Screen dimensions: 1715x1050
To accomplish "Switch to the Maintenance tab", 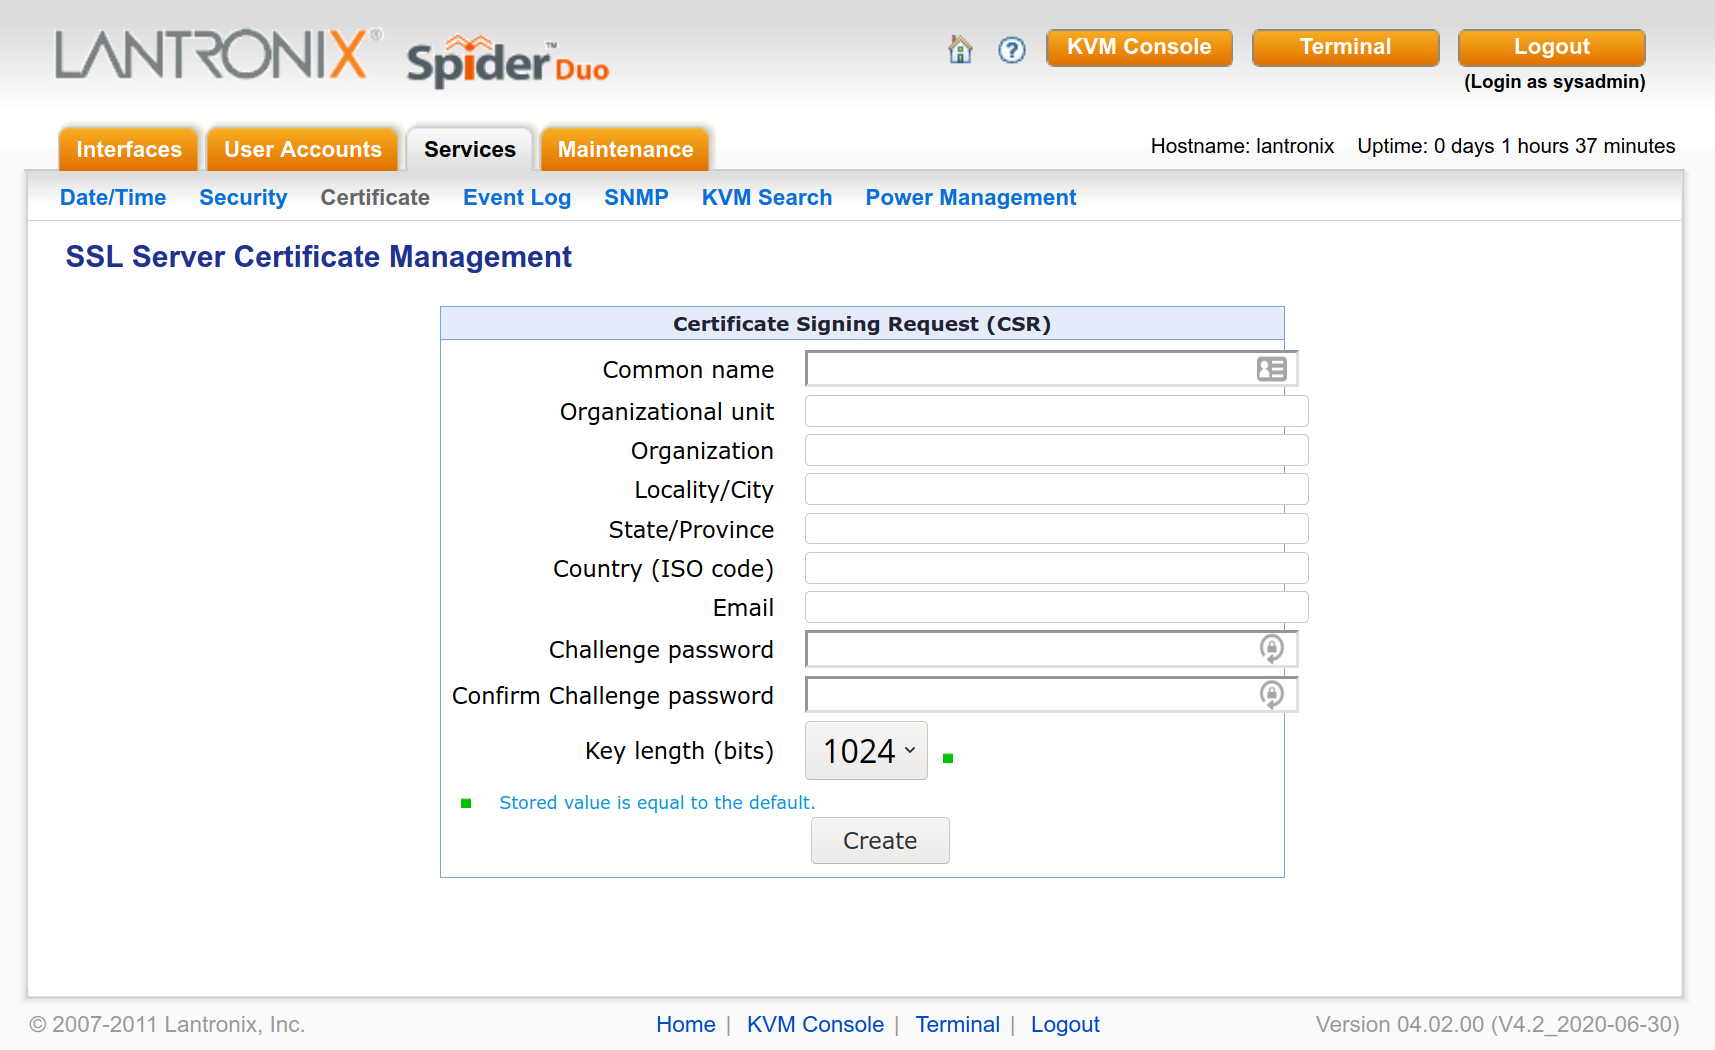I will tap(625, 149).
